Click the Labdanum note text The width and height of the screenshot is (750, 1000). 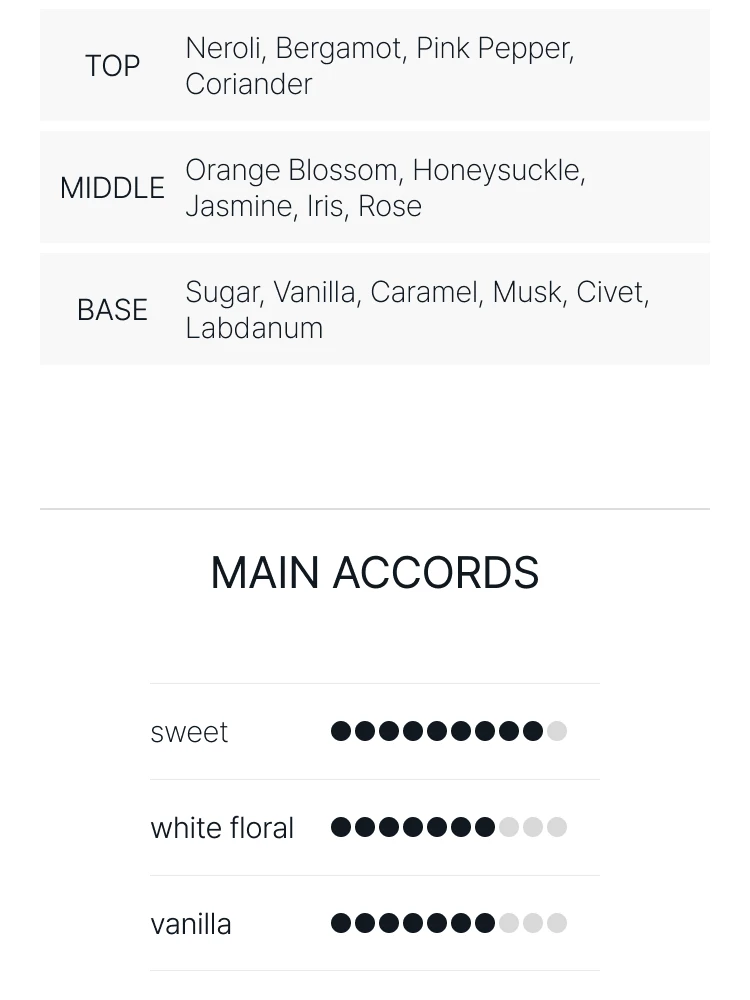pos(254,328)
